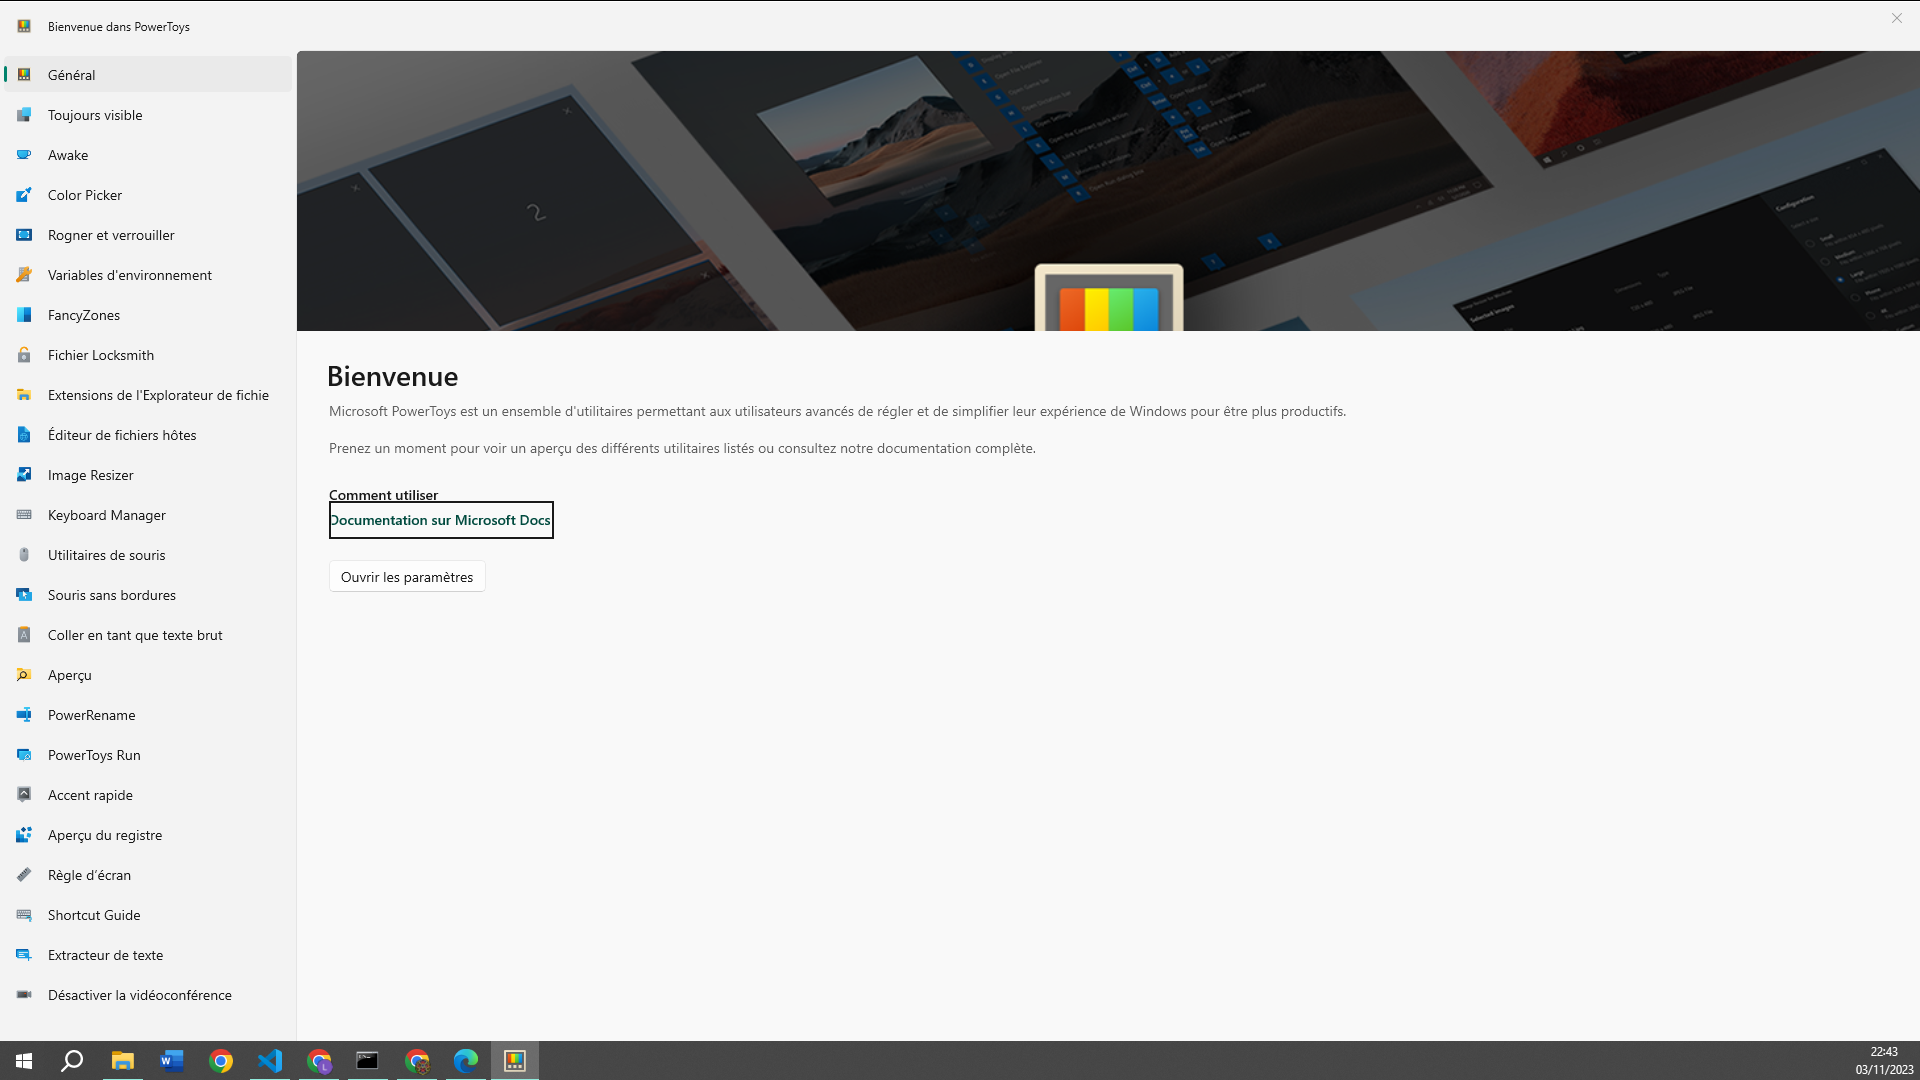Image resolution: width=1920 pixels, height=1080 pixels.
Task: Open the Image Resizer icon
Action: point(24,475)
